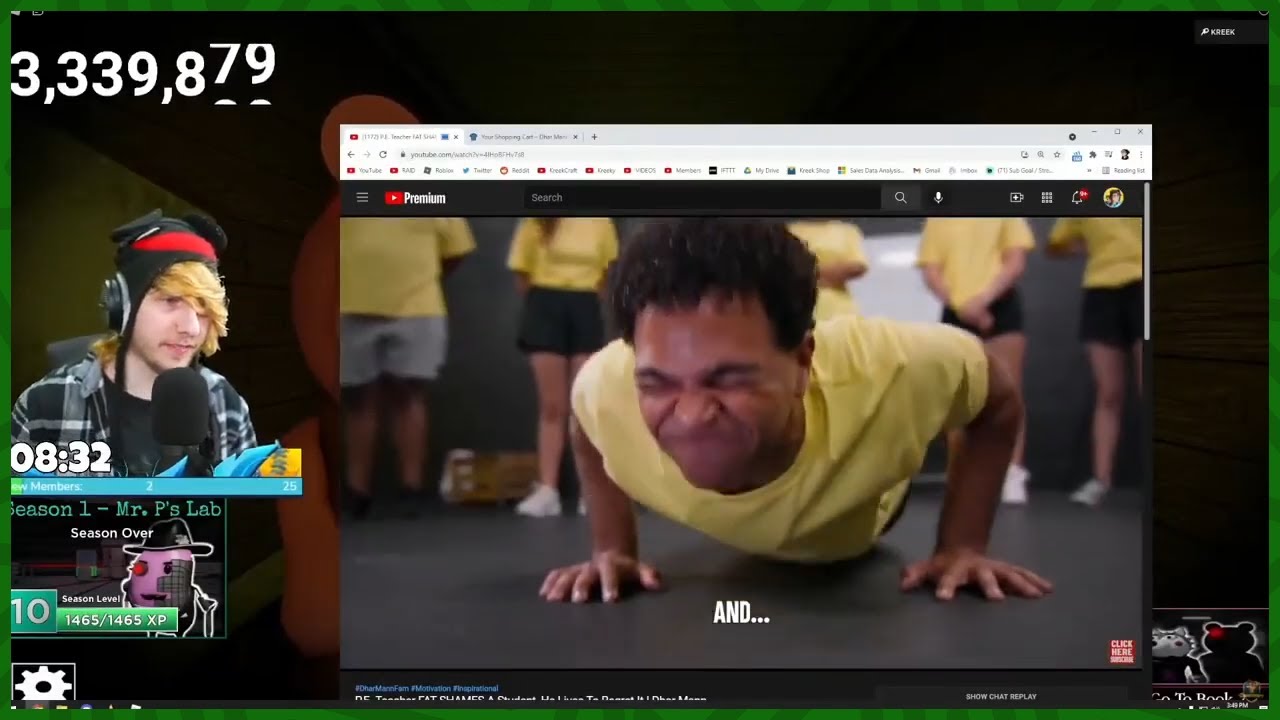Open the Chrome profile avatar
The width and height of the screenshot is (1280, 720).
click(1125, 155)
